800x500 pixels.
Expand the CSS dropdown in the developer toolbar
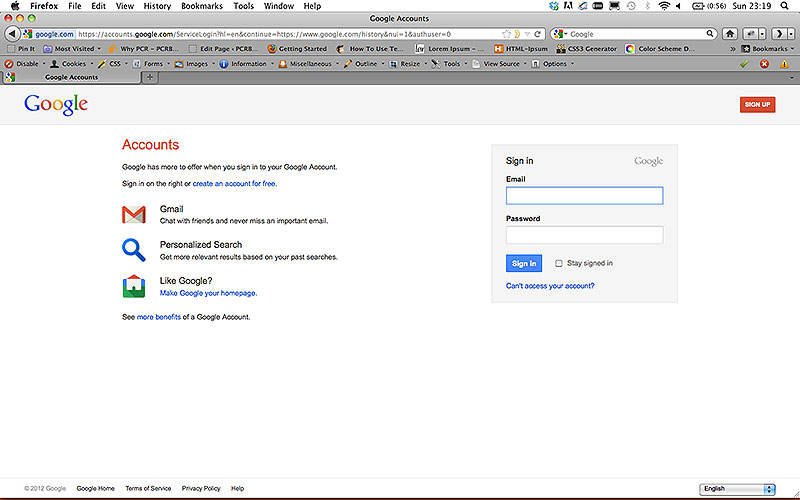(113, 64)
